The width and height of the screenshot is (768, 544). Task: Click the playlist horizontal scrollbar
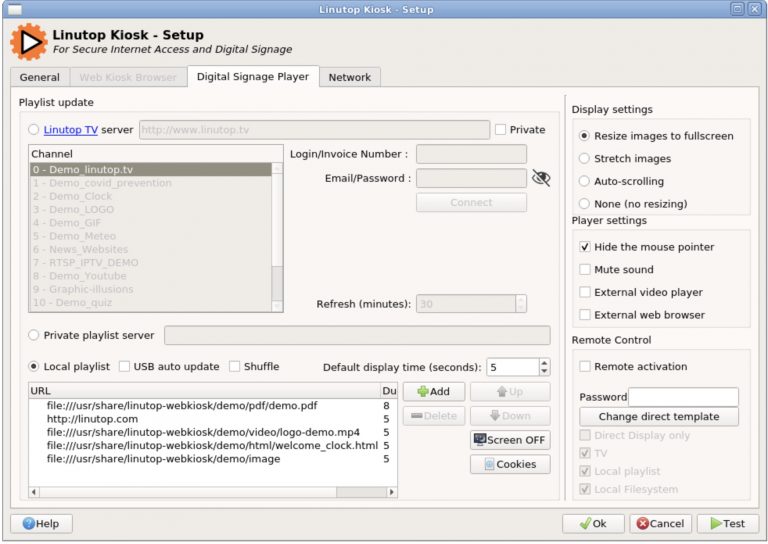(x=200, y=492)
